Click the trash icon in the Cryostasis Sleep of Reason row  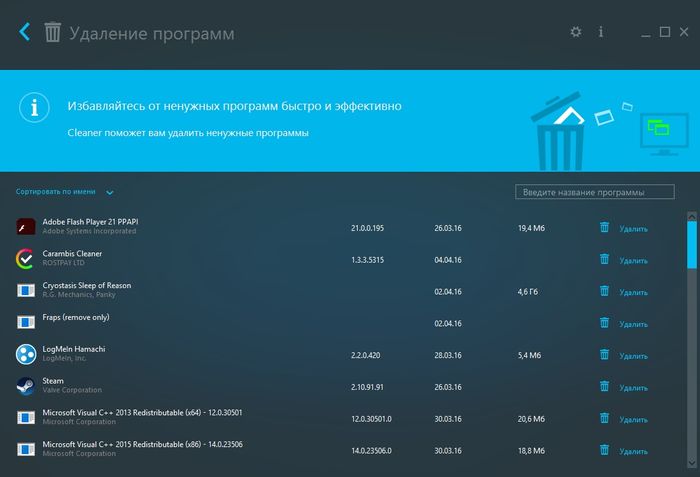604,291
